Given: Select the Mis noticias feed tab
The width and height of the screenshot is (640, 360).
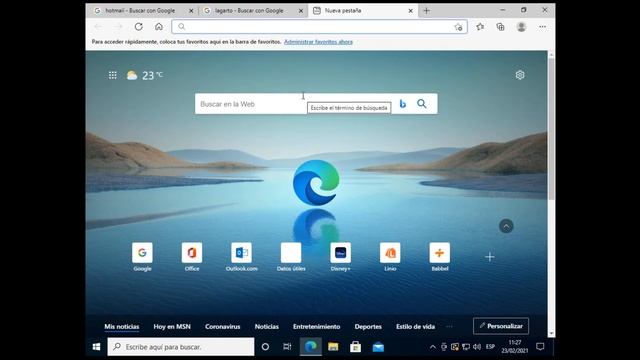Looking at the screenshot, I should (x=122, y=327).
